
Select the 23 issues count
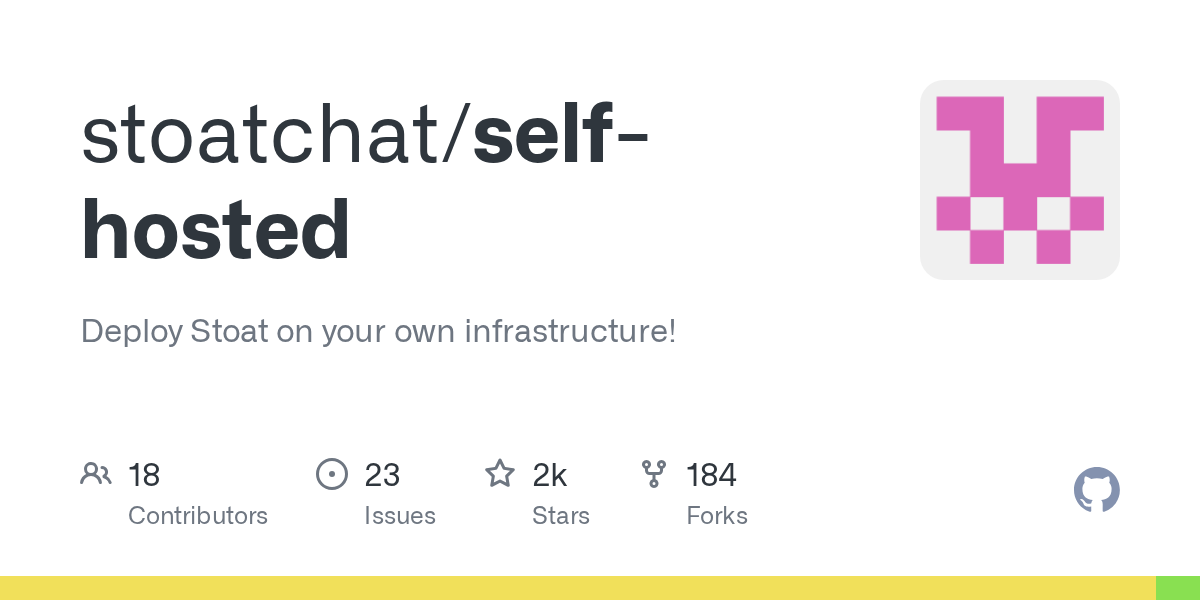[382, 475]
